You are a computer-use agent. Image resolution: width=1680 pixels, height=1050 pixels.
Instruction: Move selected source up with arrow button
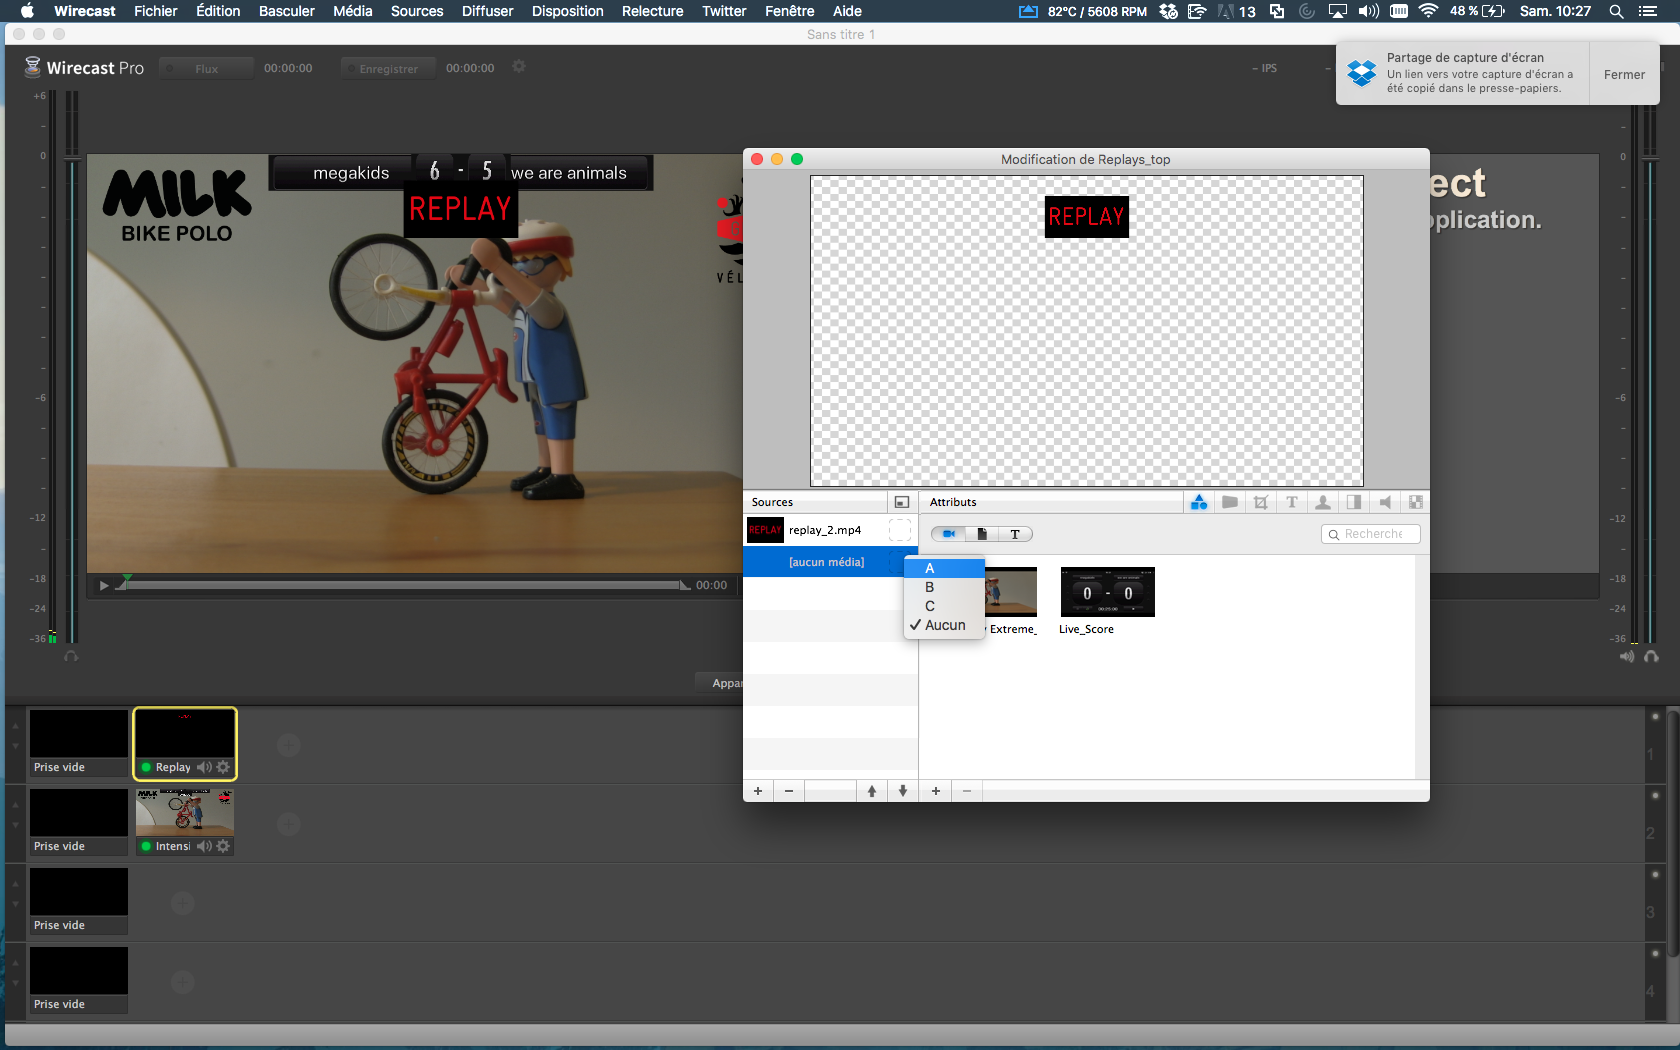872,791
